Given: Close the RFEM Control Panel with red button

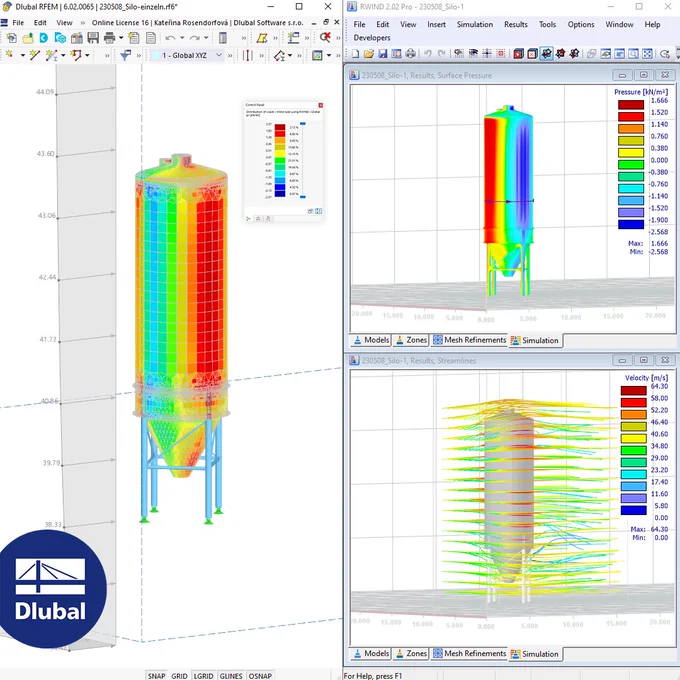Looking at the screenshot, I should coord(320,105).
